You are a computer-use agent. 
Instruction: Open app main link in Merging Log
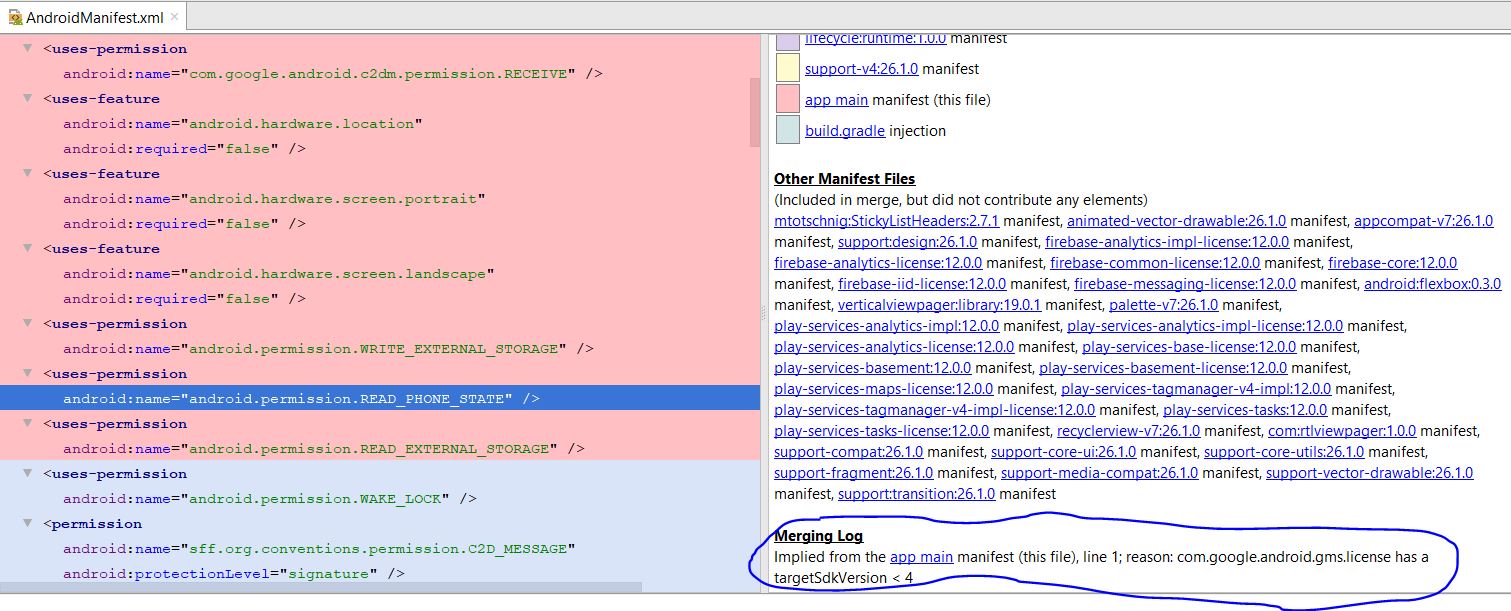click(921, 557)
